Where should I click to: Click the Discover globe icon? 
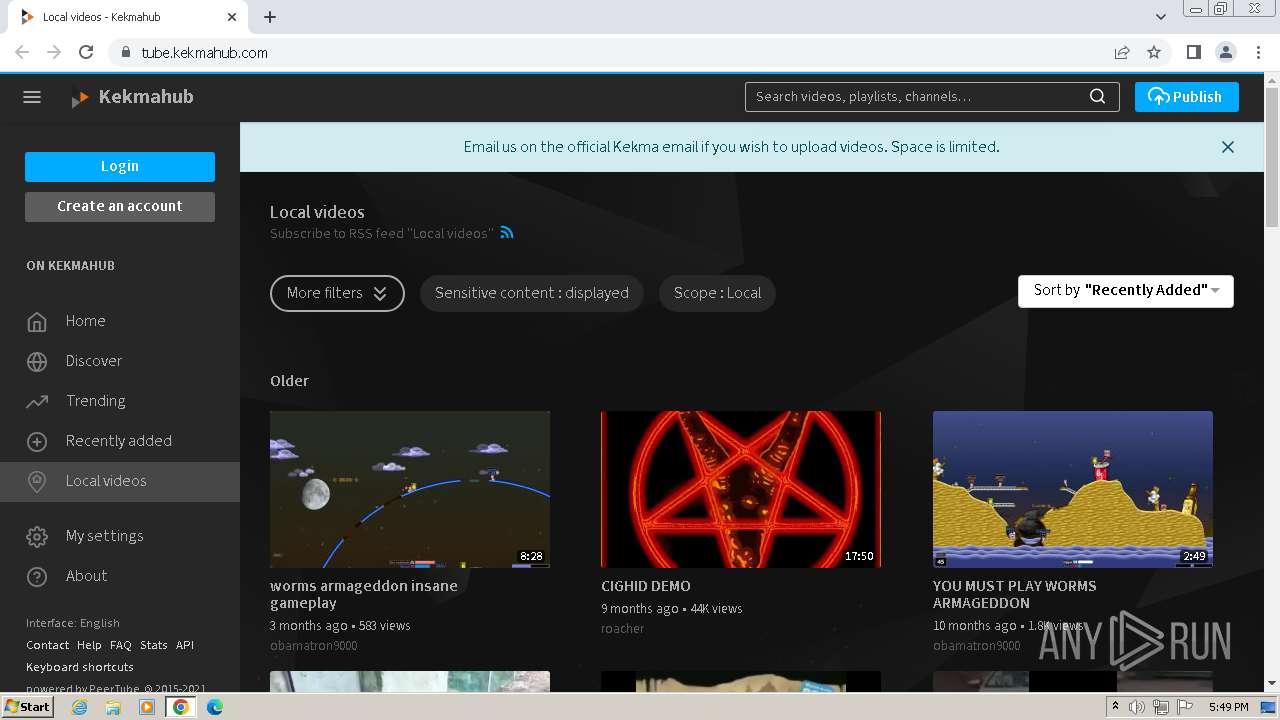37,362
